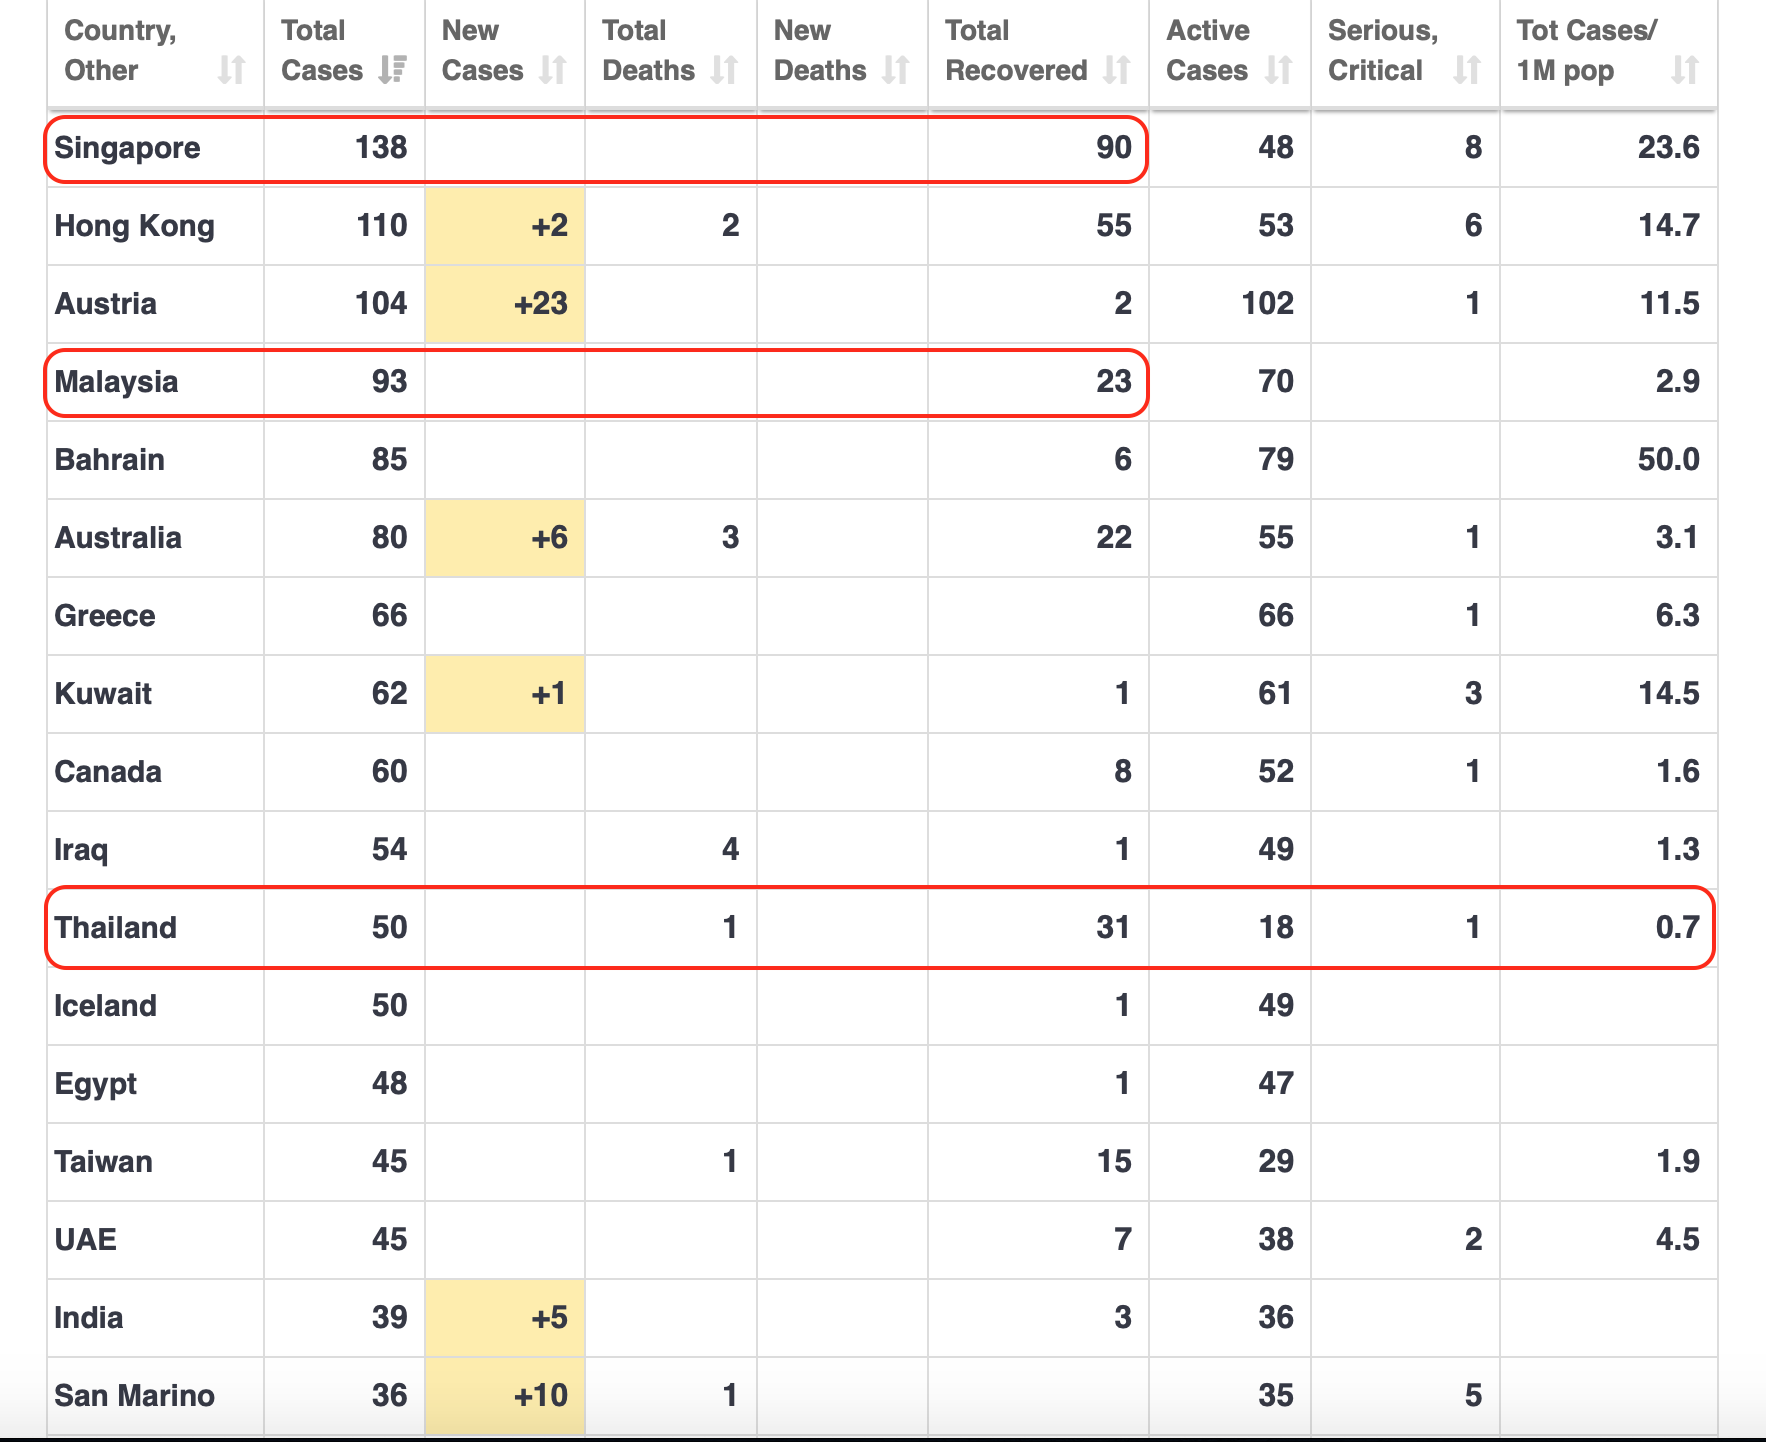Click San Marino's +10 new cases
This screenshot has height=1442, width=1766.
pyautogui.click(x=505, y=1396)
